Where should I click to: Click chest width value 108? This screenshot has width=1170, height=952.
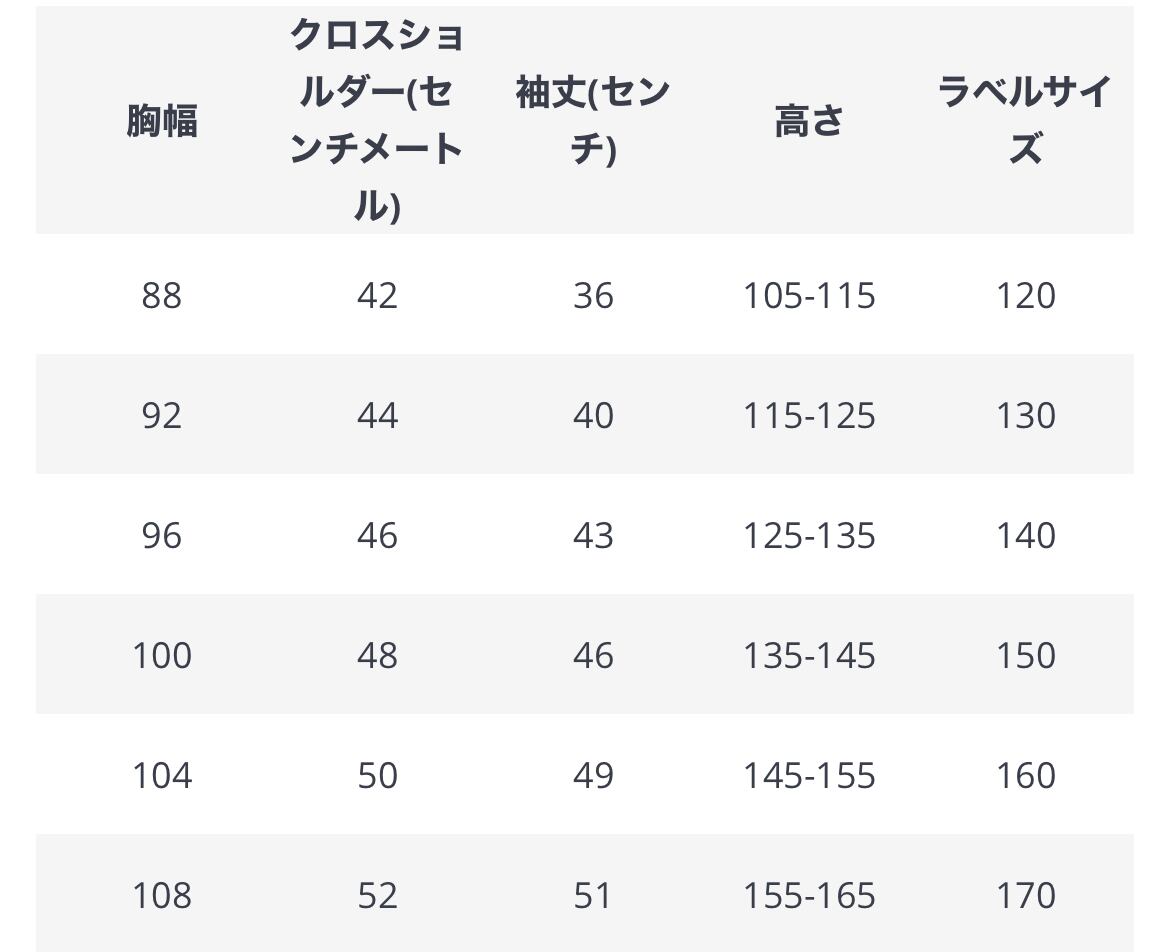162,895
